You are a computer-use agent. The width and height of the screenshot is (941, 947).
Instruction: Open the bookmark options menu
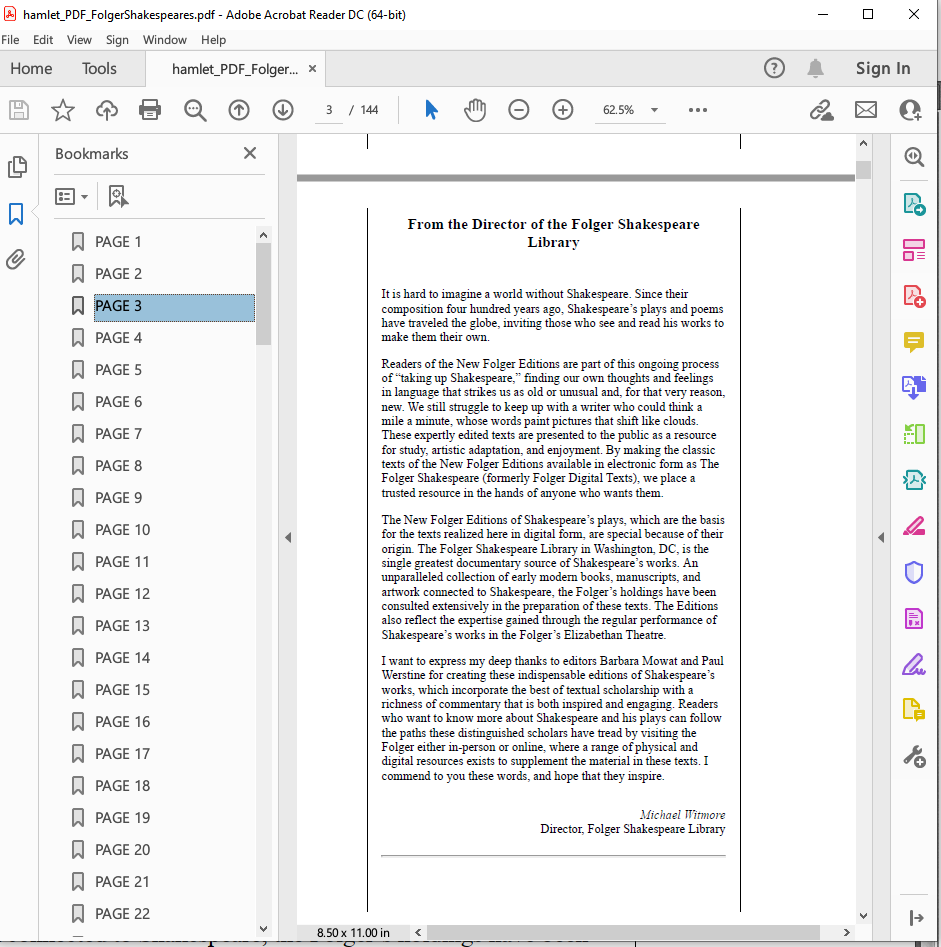[72, 196]
